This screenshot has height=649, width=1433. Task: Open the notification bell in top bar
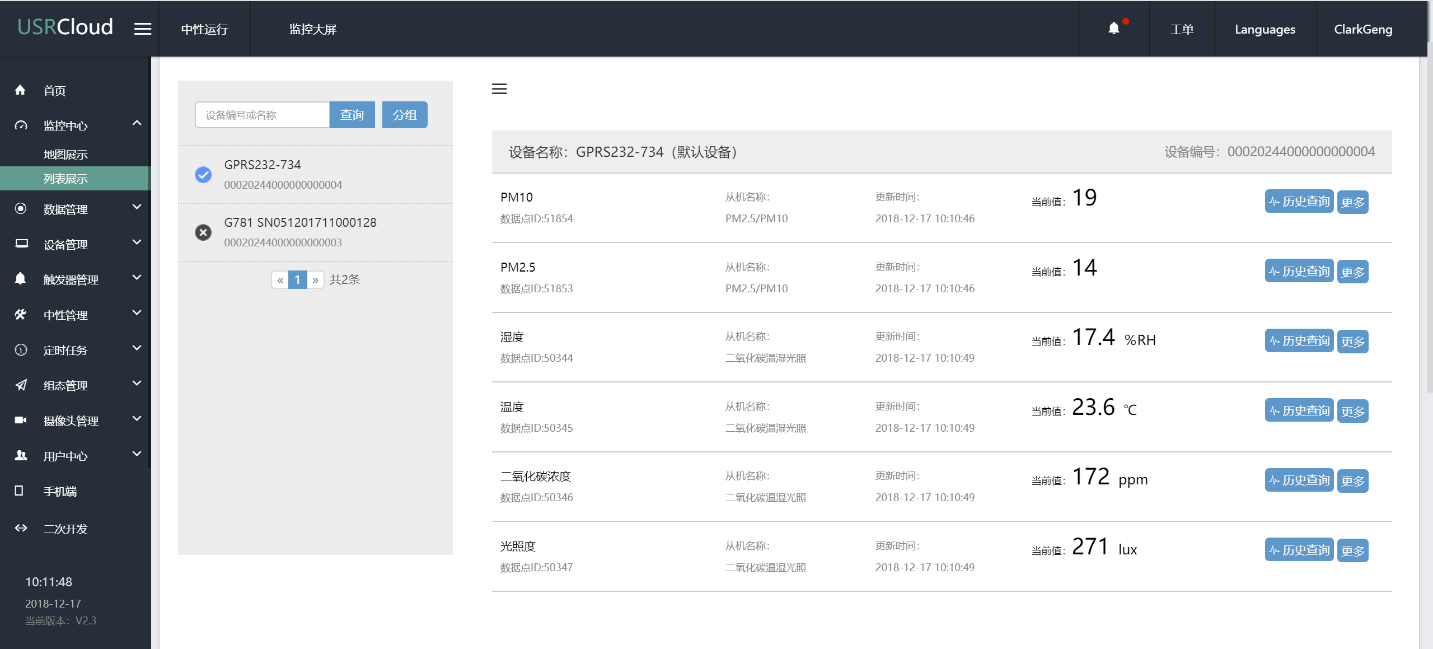coord(1114,29)
